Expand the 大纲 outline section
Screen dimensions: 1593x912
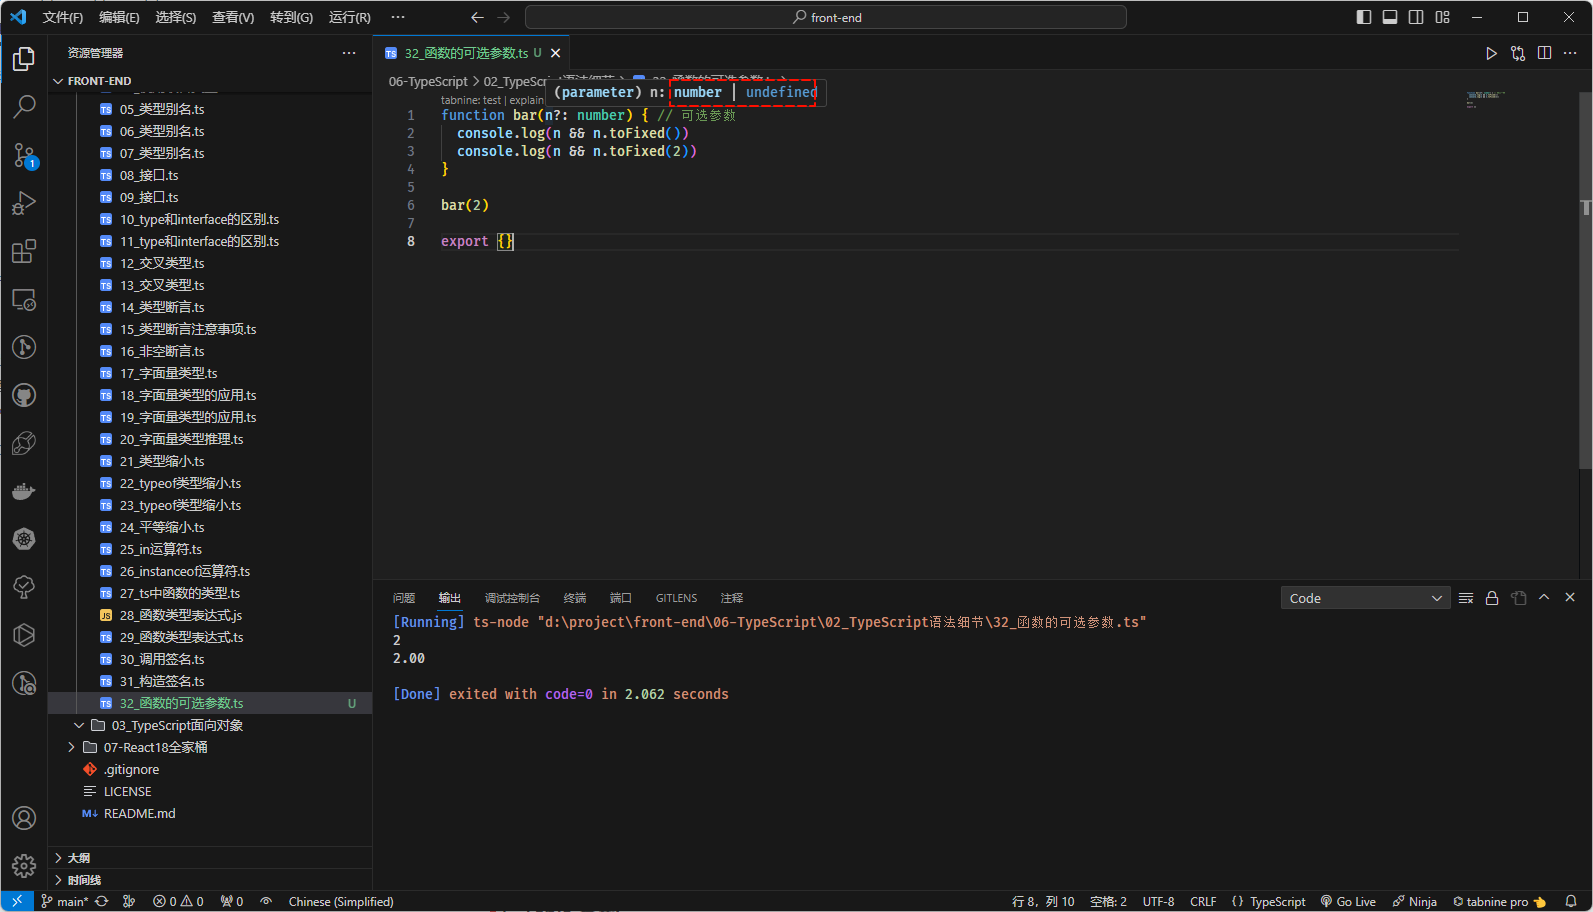click(x=79, y=858)
